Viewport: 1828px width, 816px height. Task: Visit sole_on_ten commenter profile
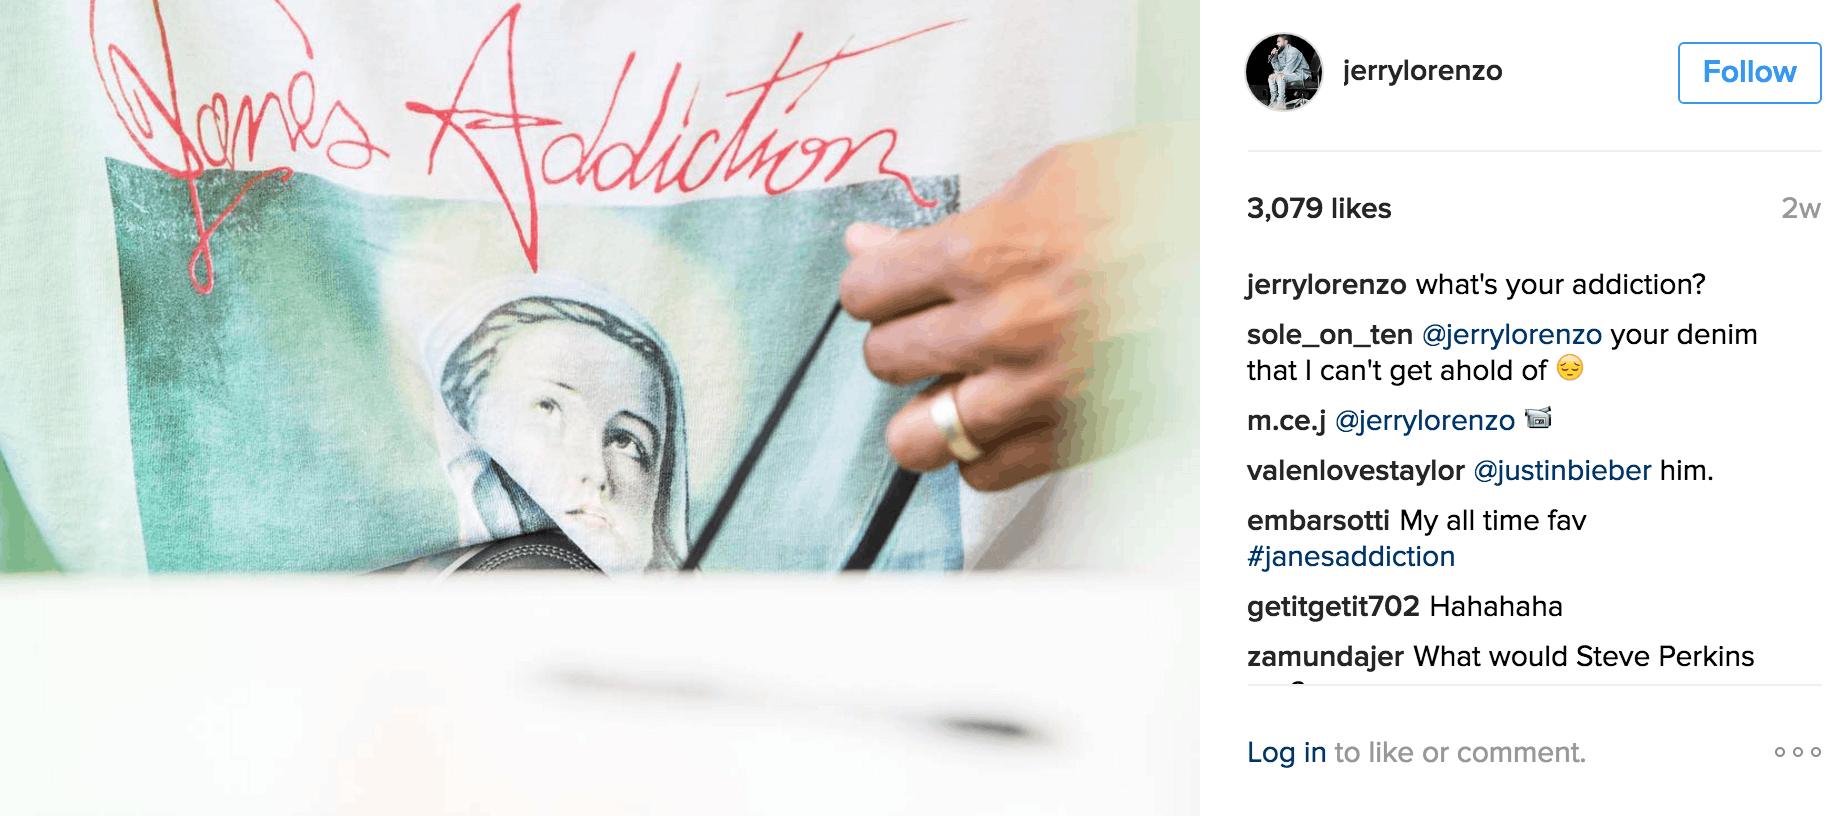[1330, 334]
